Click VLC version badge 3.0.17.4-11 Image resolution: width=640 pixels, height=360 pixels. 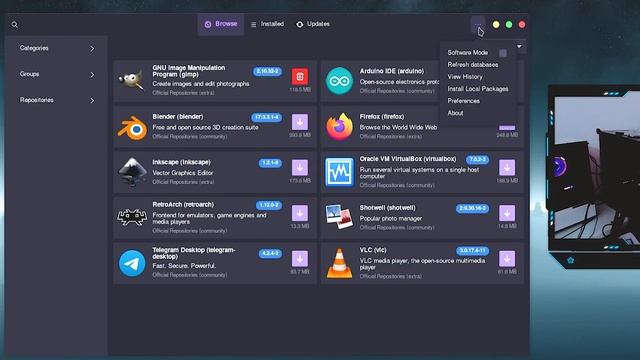tap(473, 250)
